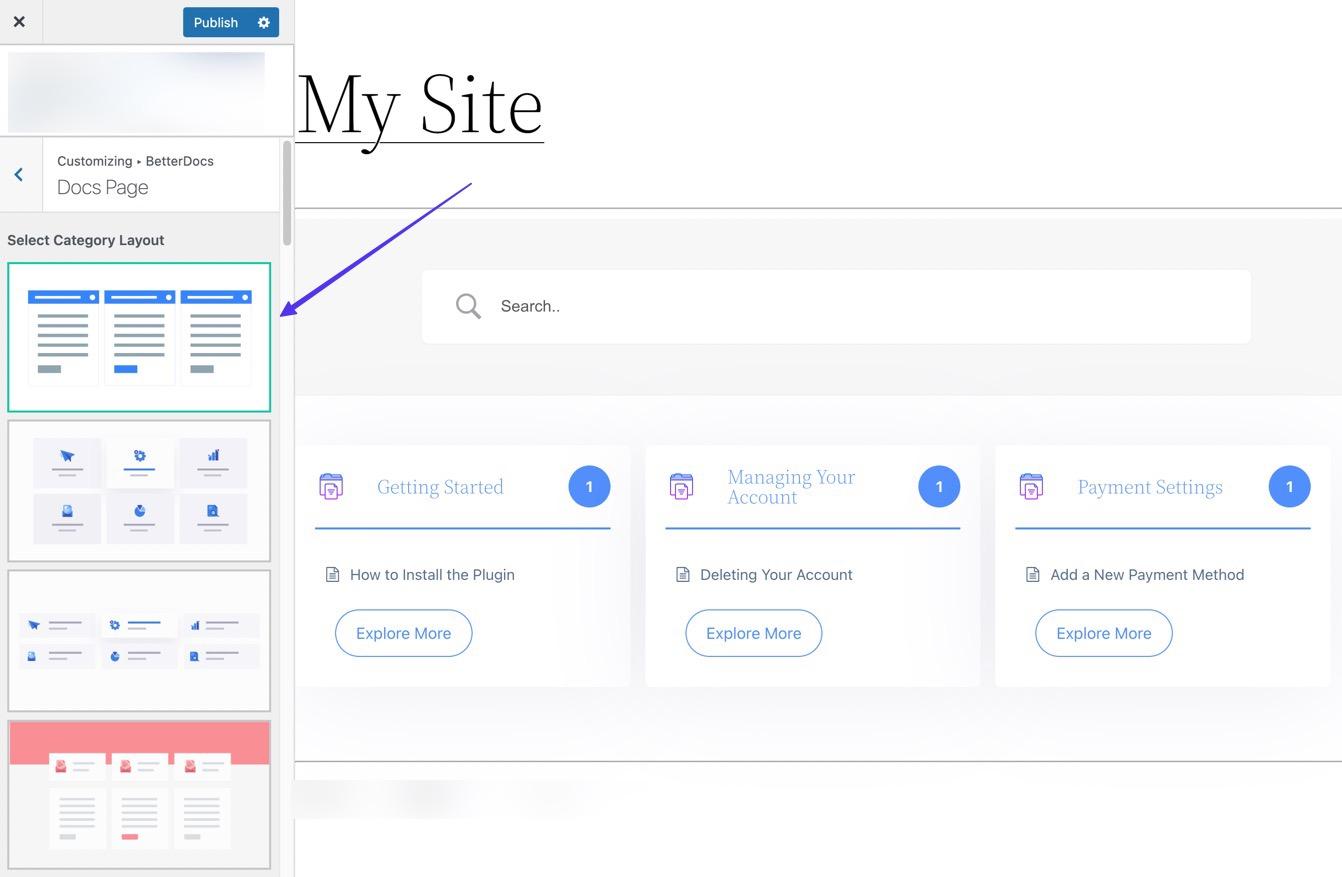Click the Managing Your Account folder icon

pyautogui.click(x=680, y=485)
